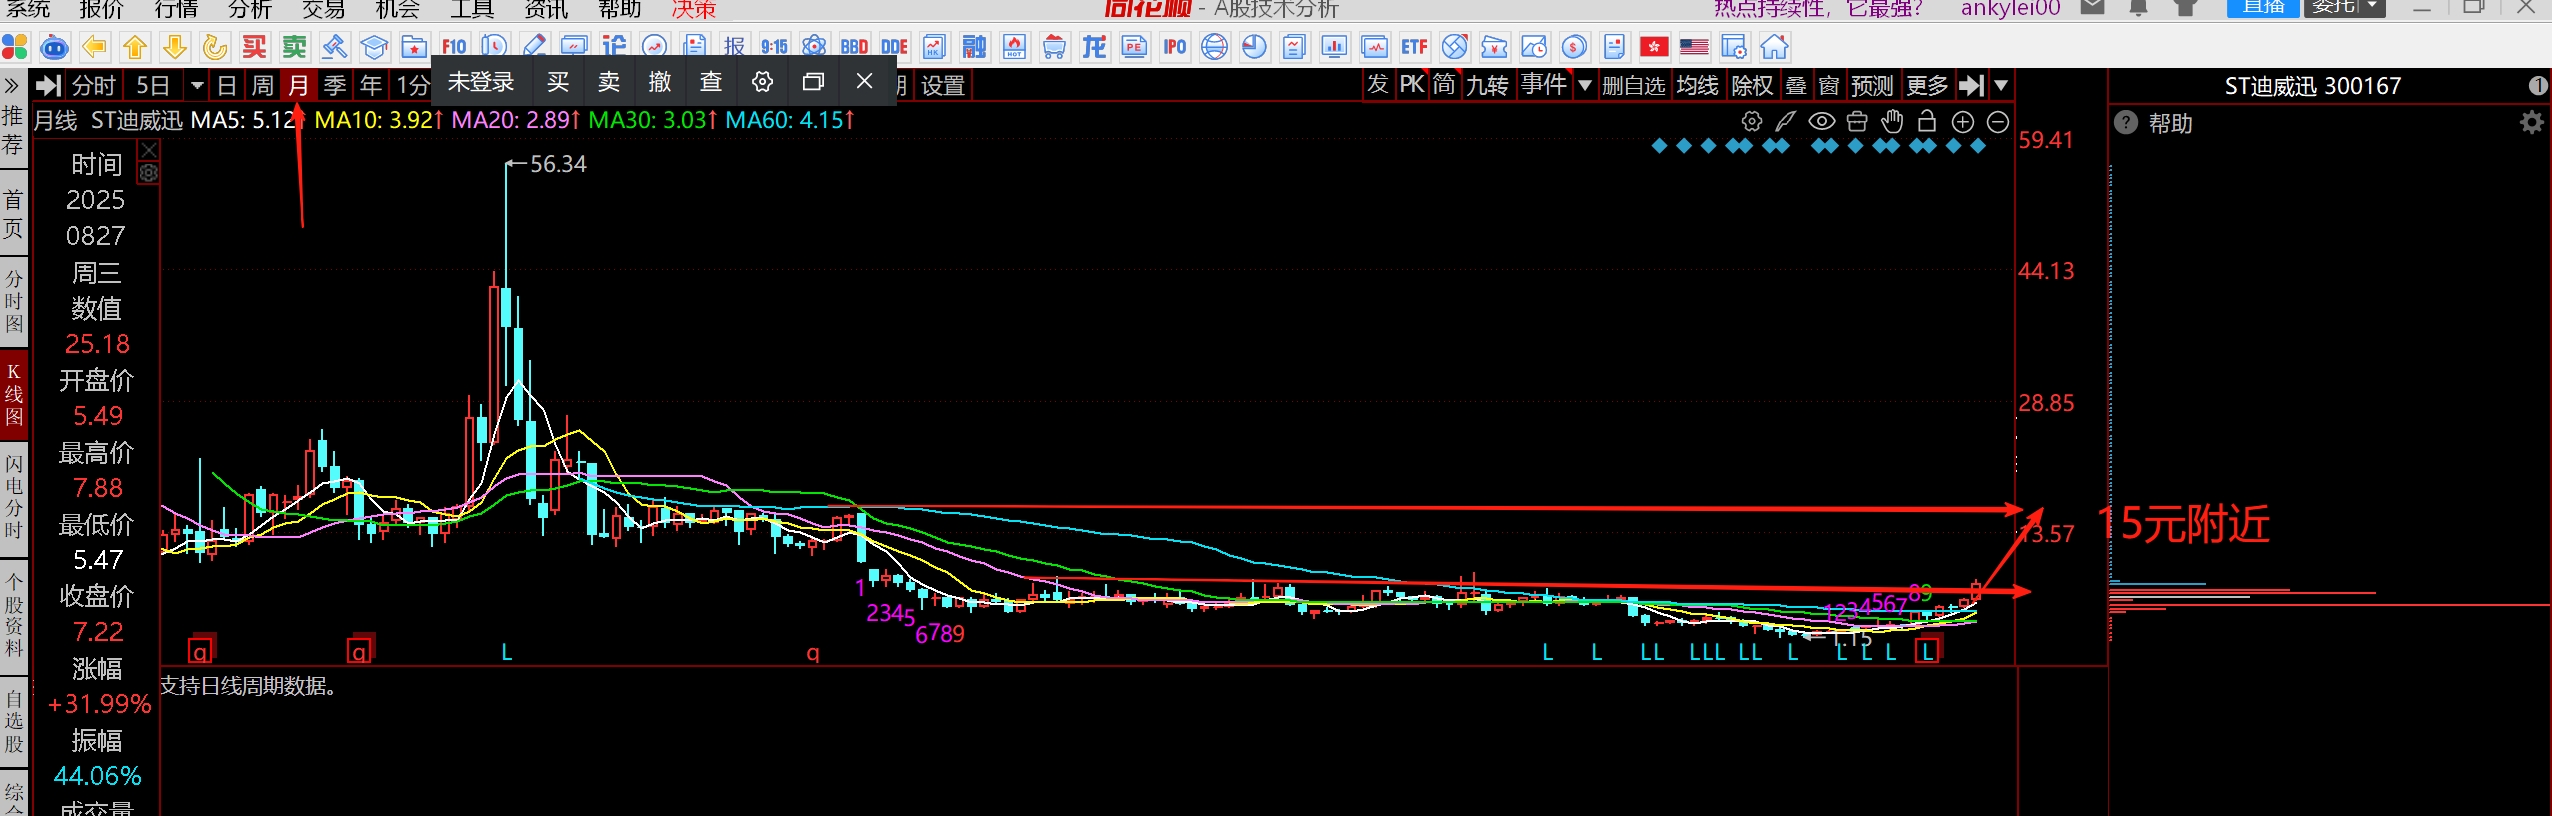Open the 行情 menu

pos(176,8)
